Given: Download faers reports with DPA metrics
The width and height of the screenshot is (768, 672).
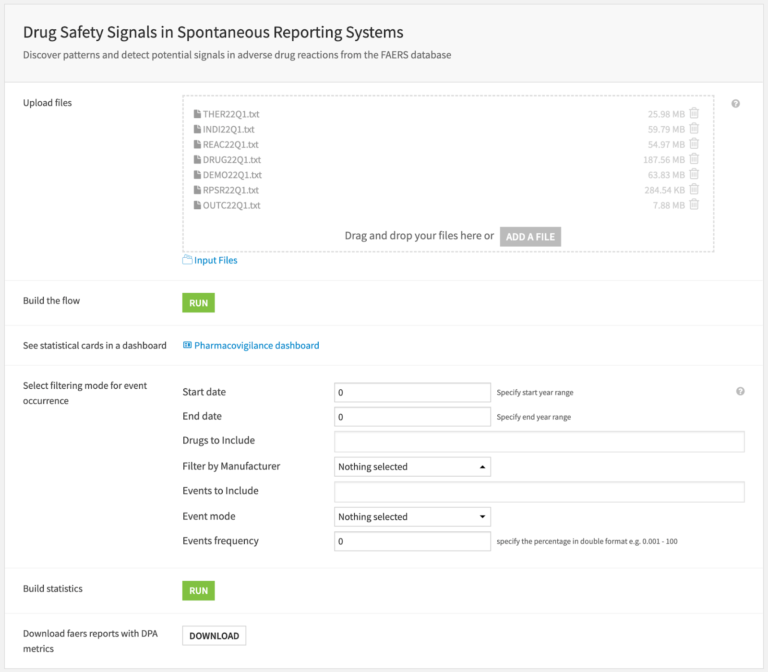Looking at the screenshot, I should point(214,636).
